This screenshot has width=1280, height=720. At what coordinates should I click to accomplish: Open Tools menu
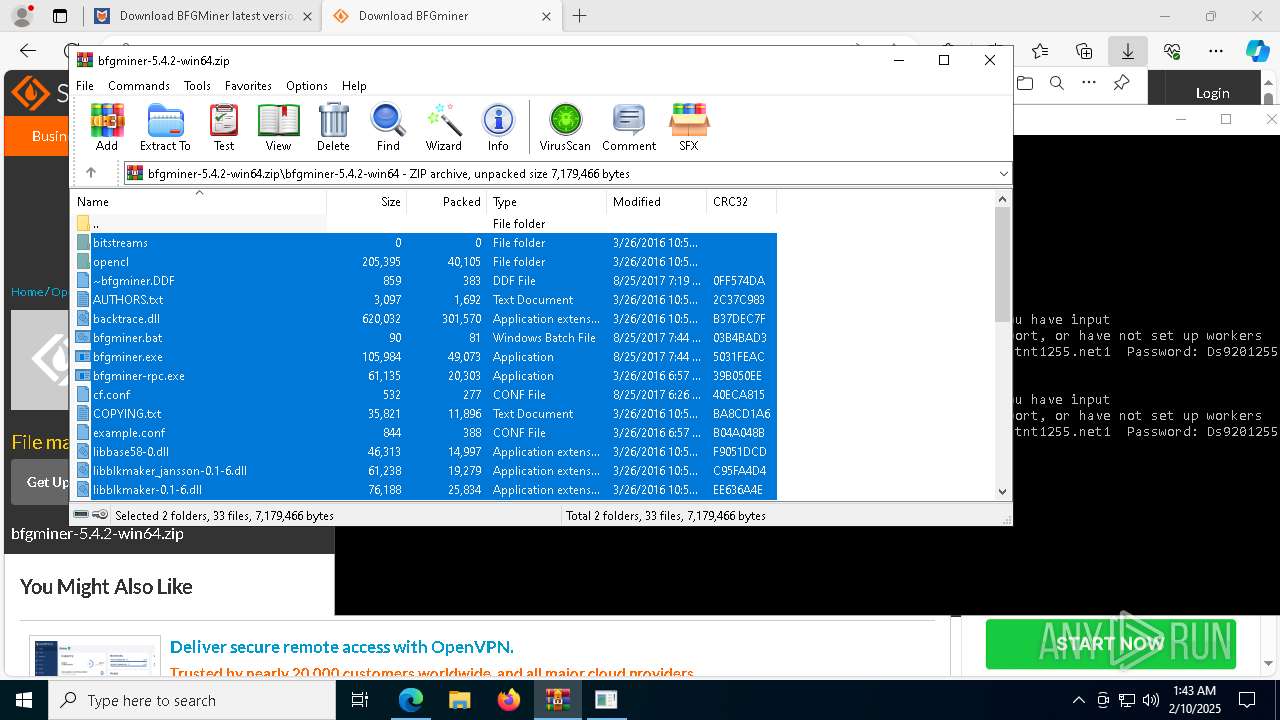pyautogui.click(x=197, y=86)
